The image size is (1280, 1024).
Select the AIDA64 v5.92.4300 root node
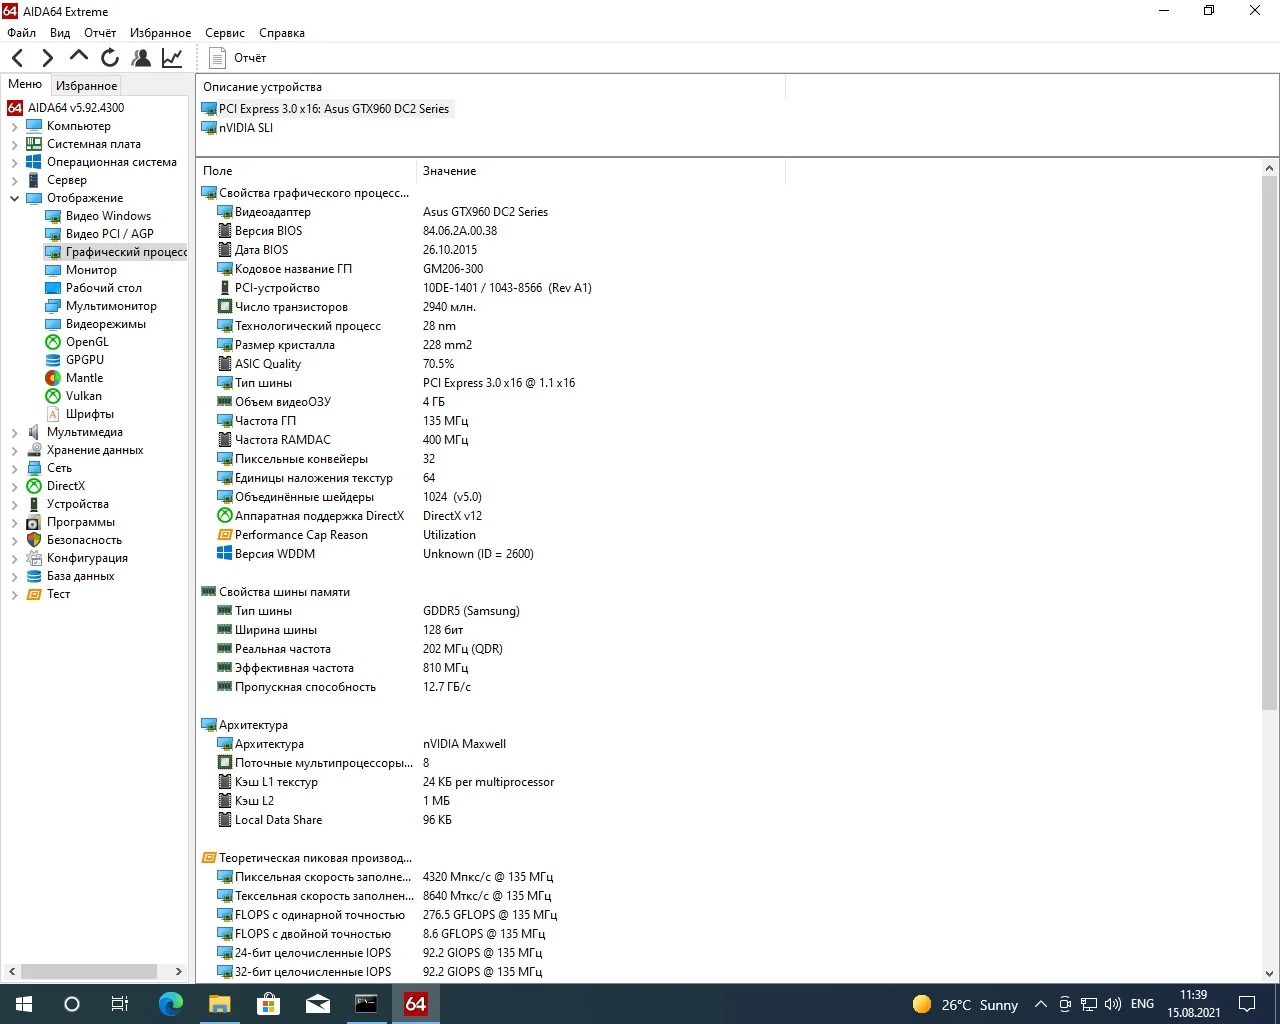click(76, 108)
